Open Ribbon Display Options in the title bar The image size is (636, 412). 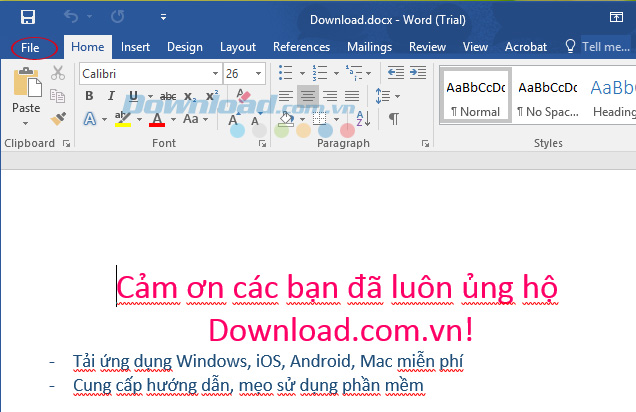(x=616, y=17)
